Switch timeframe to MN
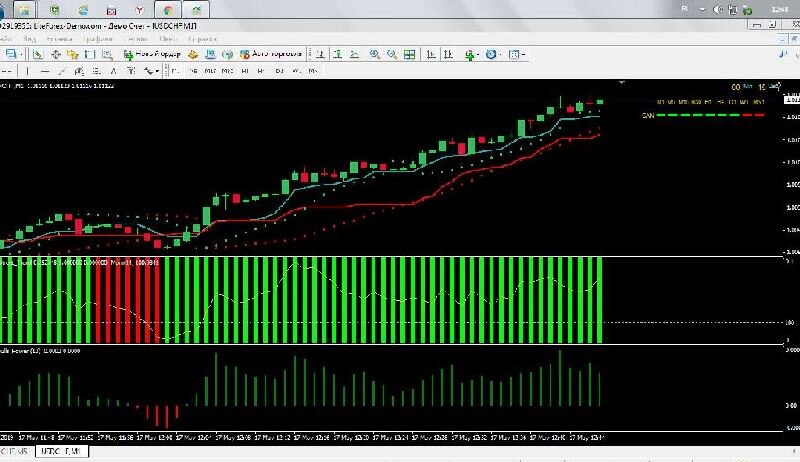The image size is (800, 462). (313, 71)
